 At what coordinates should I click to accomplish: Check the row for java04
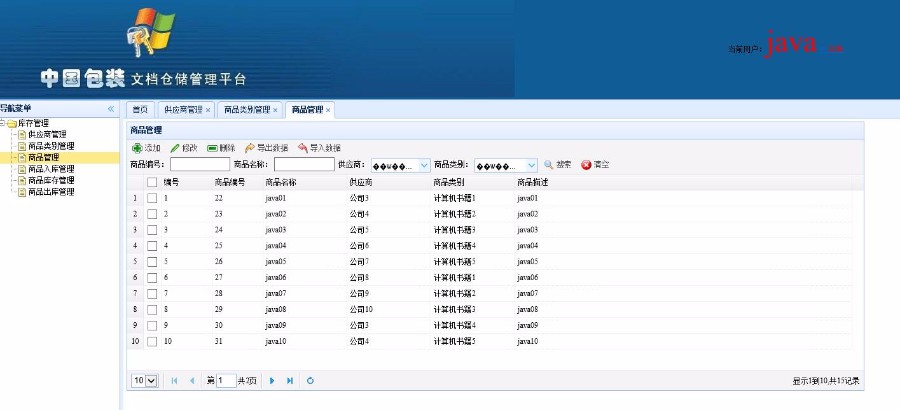152,246
